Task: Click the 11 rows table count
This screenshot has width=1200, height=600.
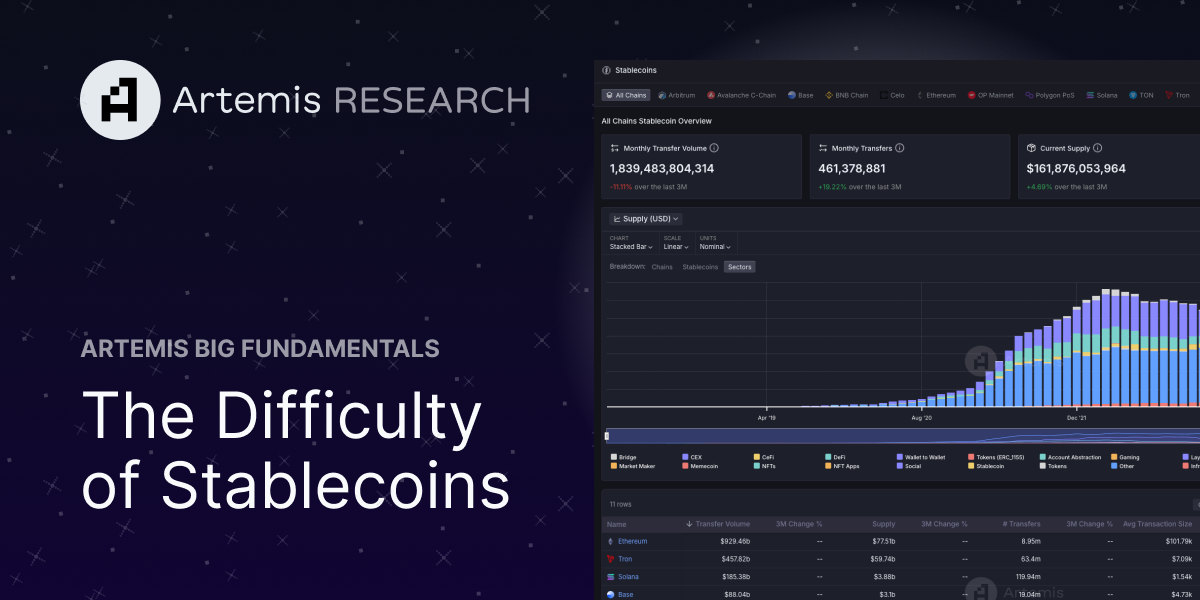Action: [x=619, y=506]
